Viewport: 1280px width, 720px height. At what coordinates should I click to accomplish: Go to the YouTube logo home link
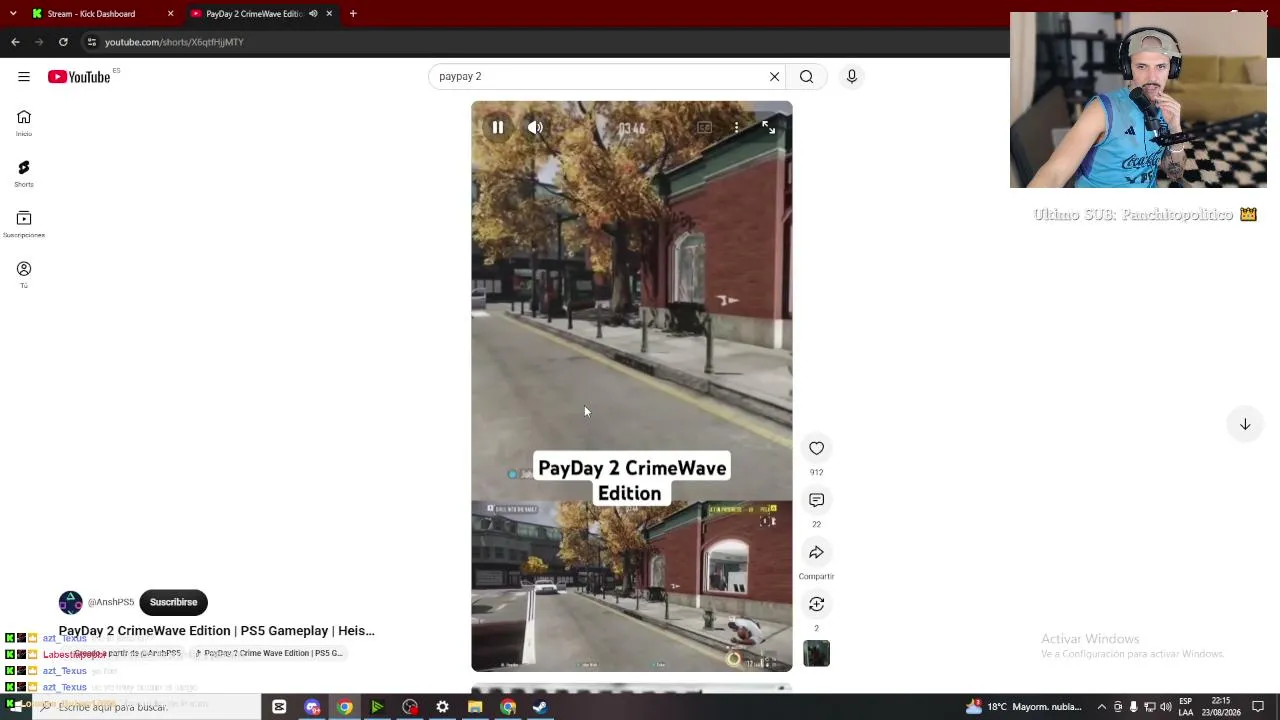tap(79, 77)
